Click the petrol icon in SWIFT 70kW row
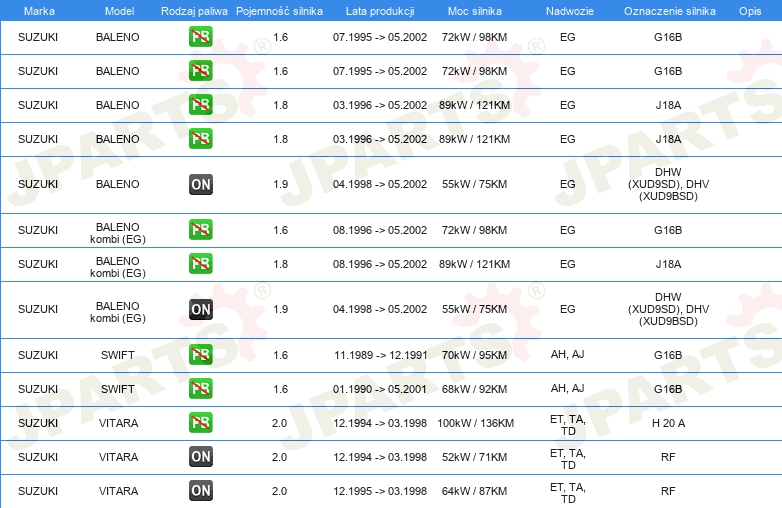The width and height of the screenshot is (782, 508). coord(201,355)
